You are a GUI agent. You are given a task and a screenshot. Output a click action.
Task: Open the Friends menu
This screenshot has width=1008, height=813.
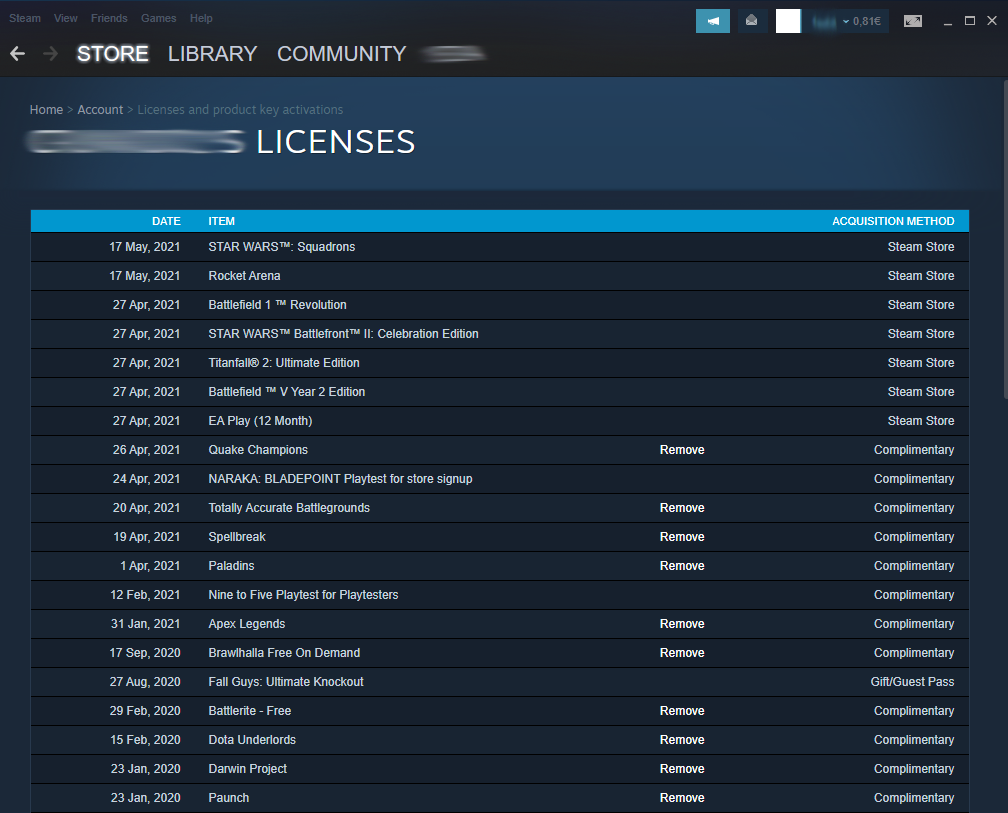(109, 18)
